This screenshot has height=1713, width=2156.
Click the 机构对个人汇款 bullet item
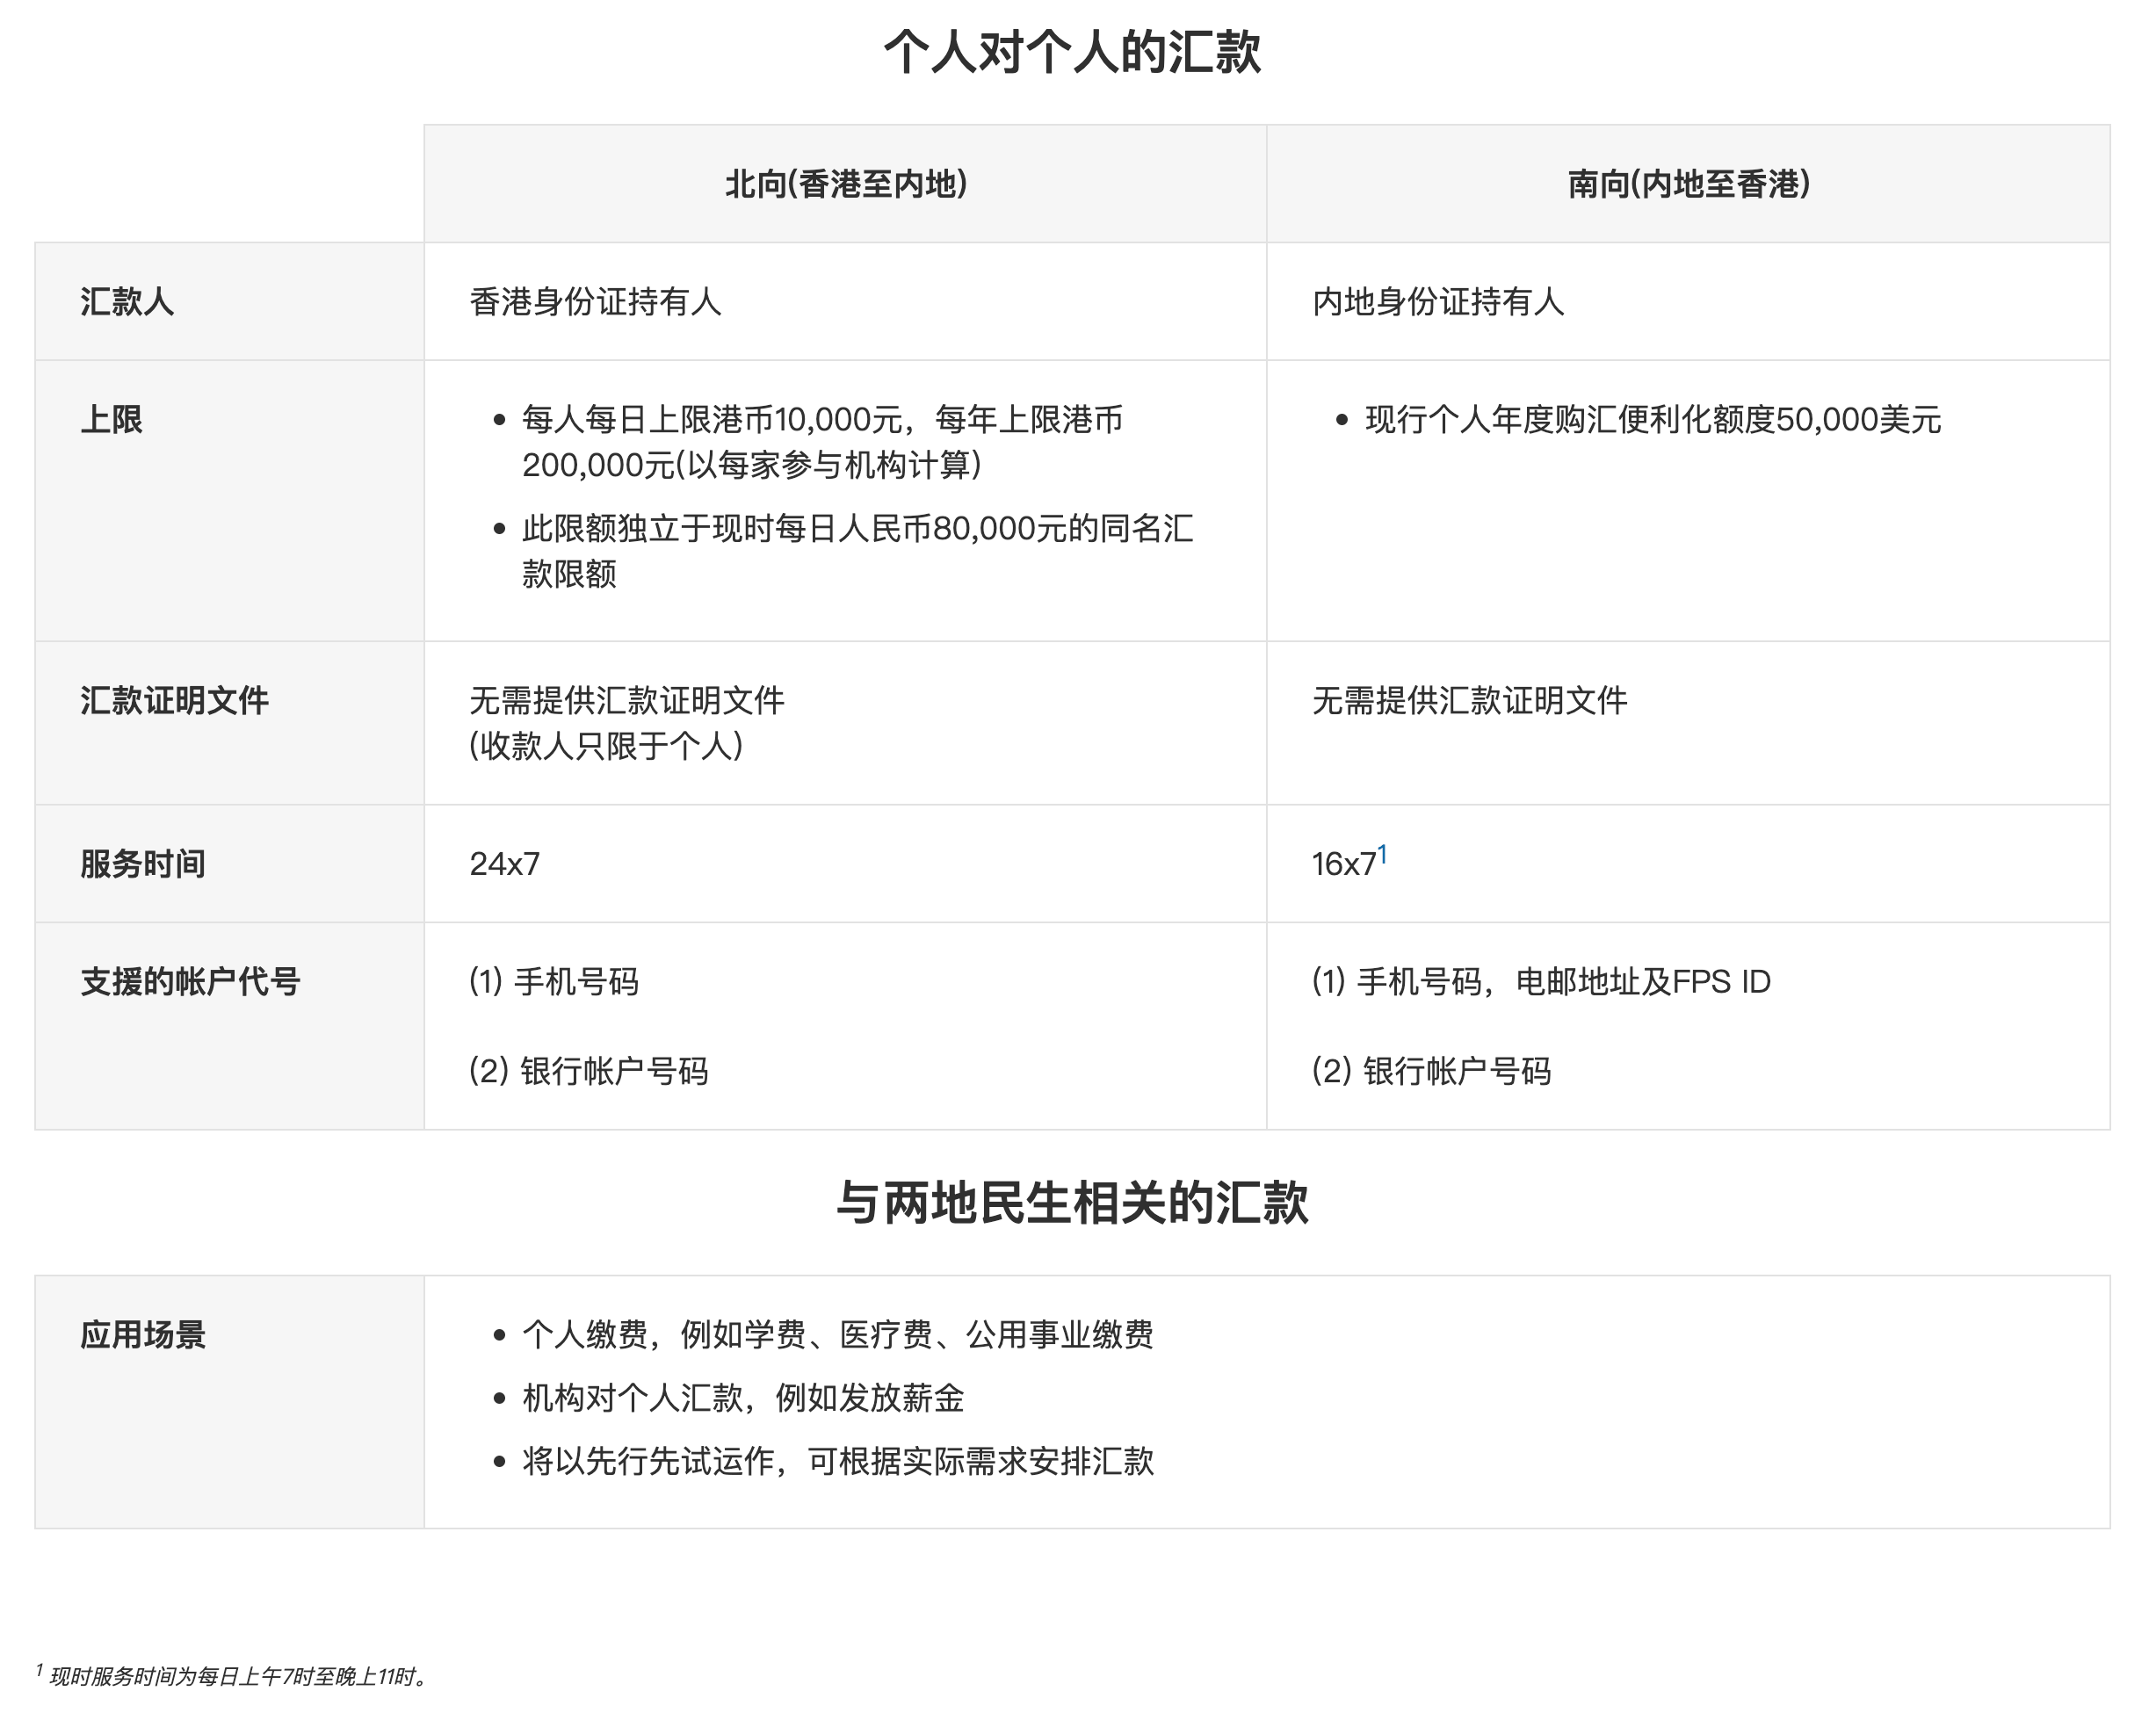point(742,1397)
